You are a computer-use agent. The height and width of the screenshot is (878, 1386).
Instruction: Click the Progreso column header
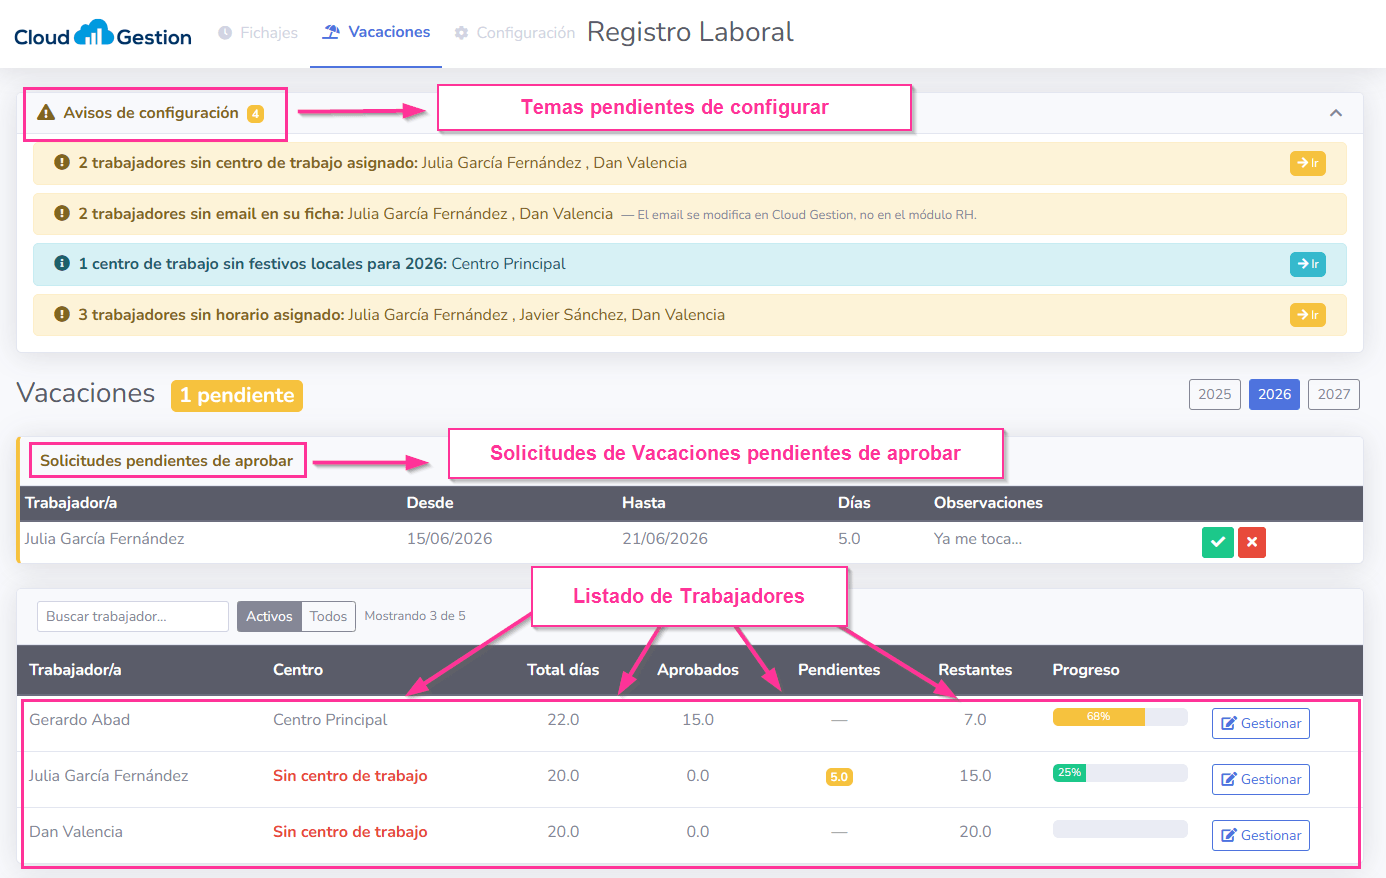(1086, 670)
